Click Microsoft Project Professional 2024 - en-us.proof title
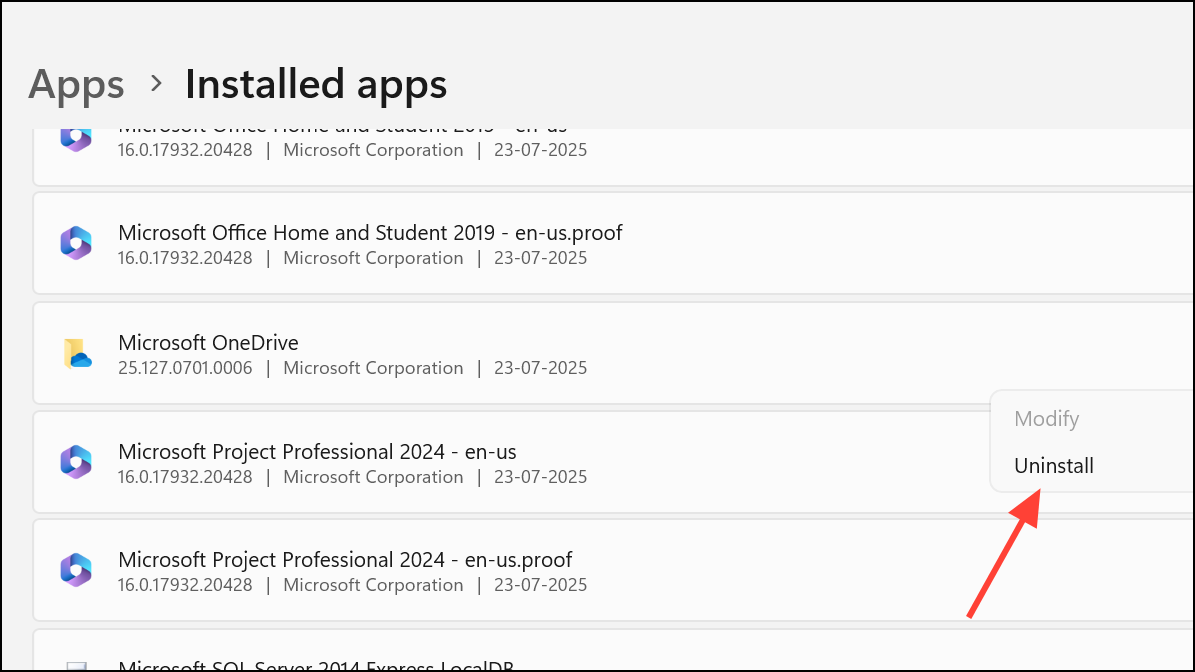The height and width of the screenshot is (672, 1195). 345,560
